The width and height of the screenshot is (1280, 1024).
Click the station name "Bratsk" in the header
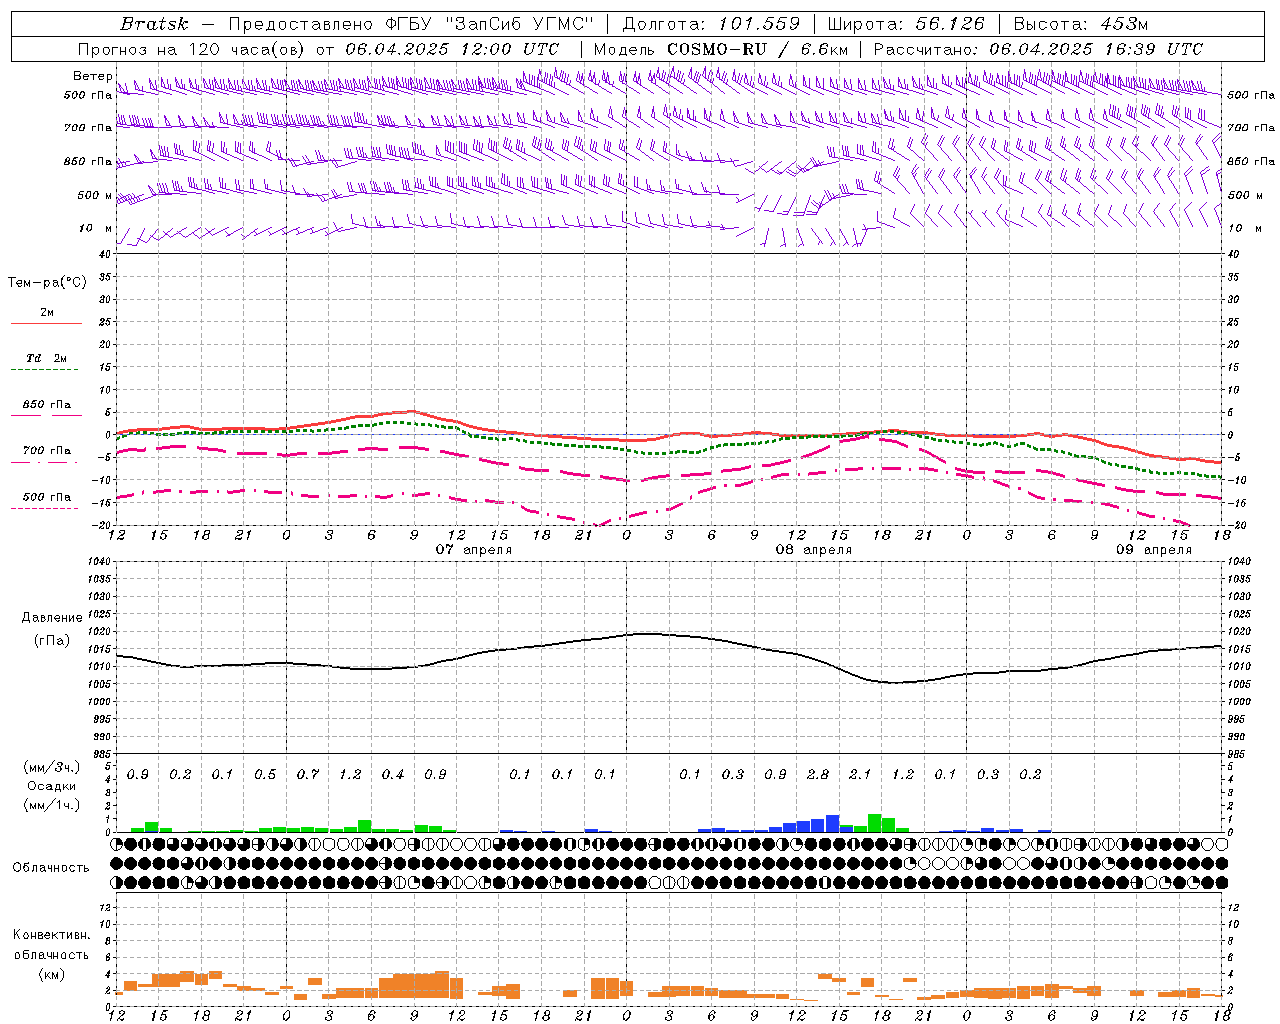tap(153, 24)
